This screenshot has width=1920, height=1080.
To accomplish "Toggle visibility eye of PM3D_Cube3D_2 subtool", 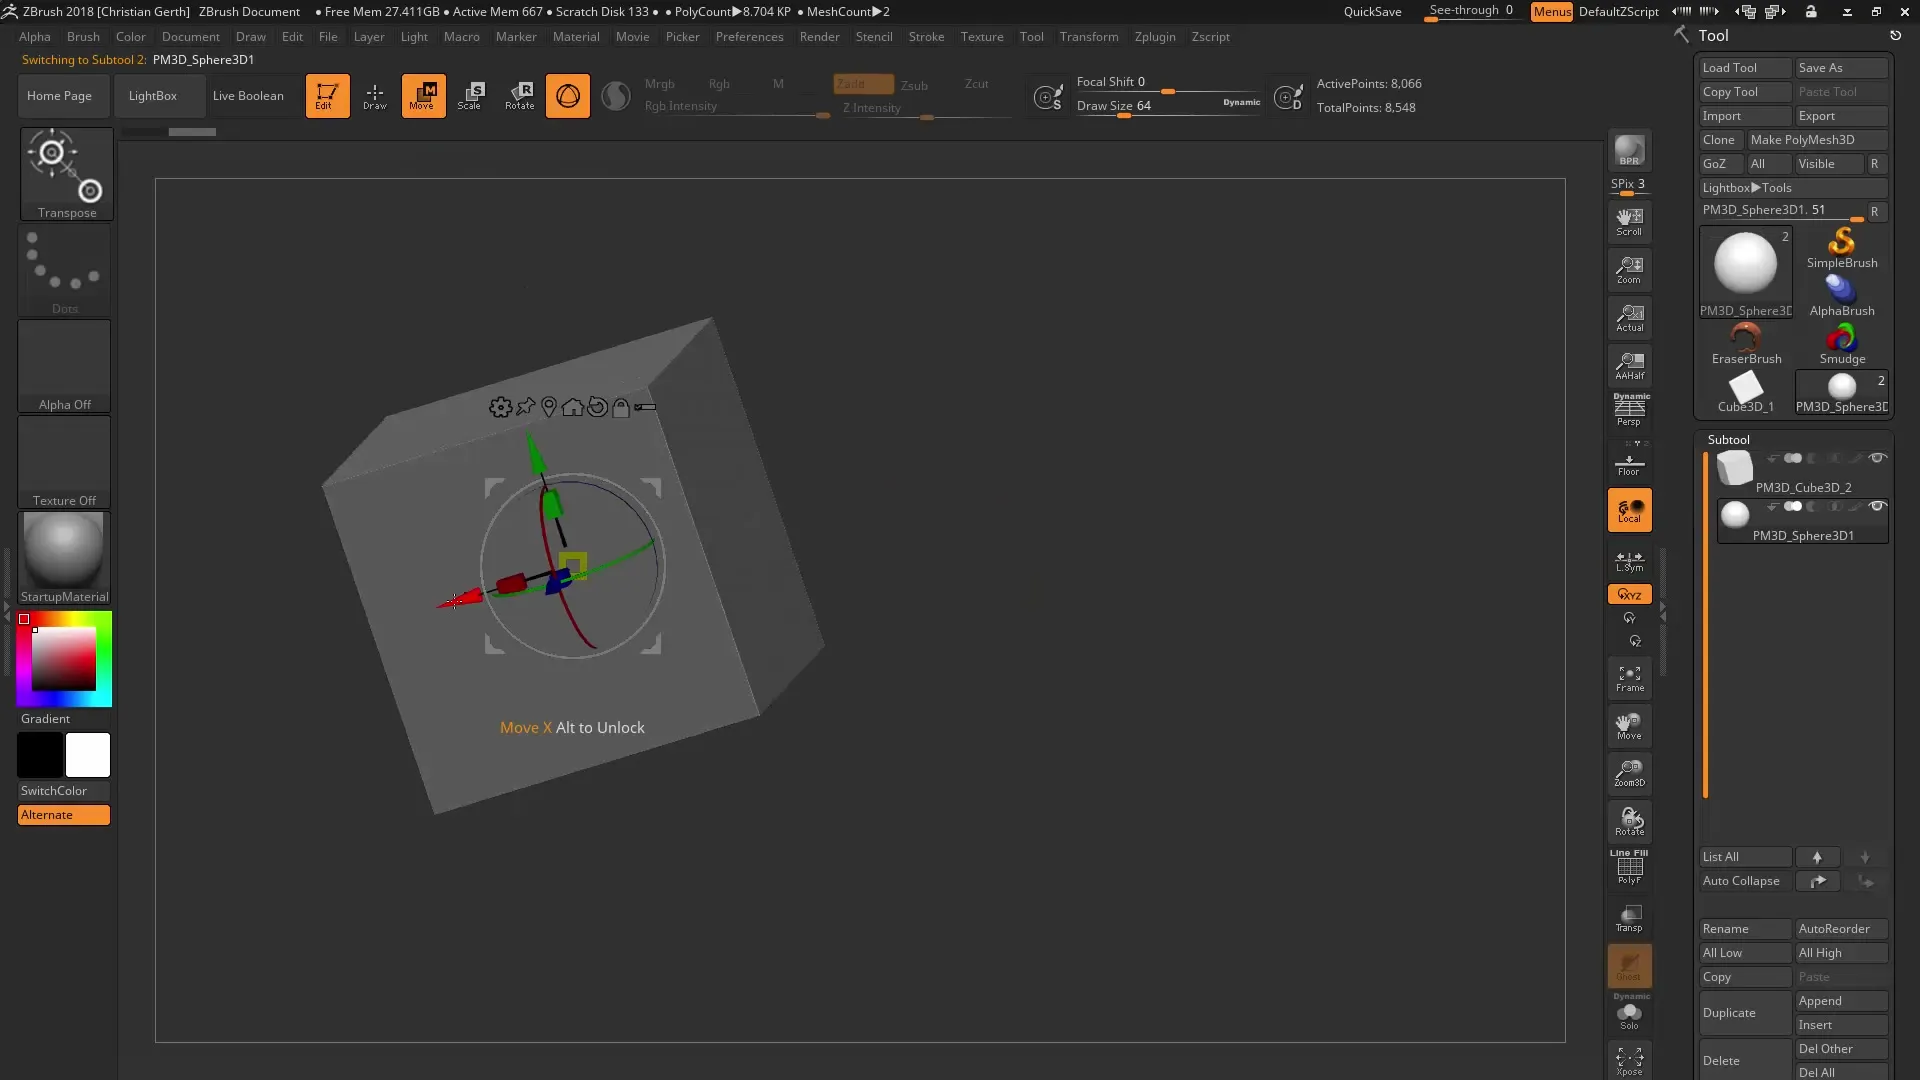I will [1878, 458].
